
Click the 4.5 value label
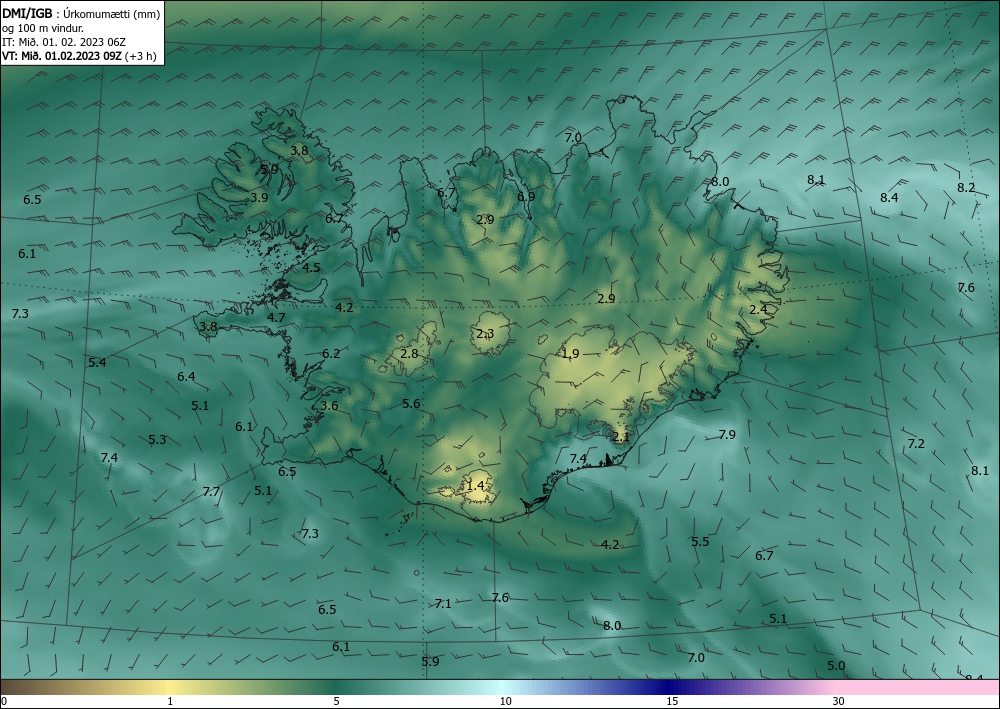point(311,268)
